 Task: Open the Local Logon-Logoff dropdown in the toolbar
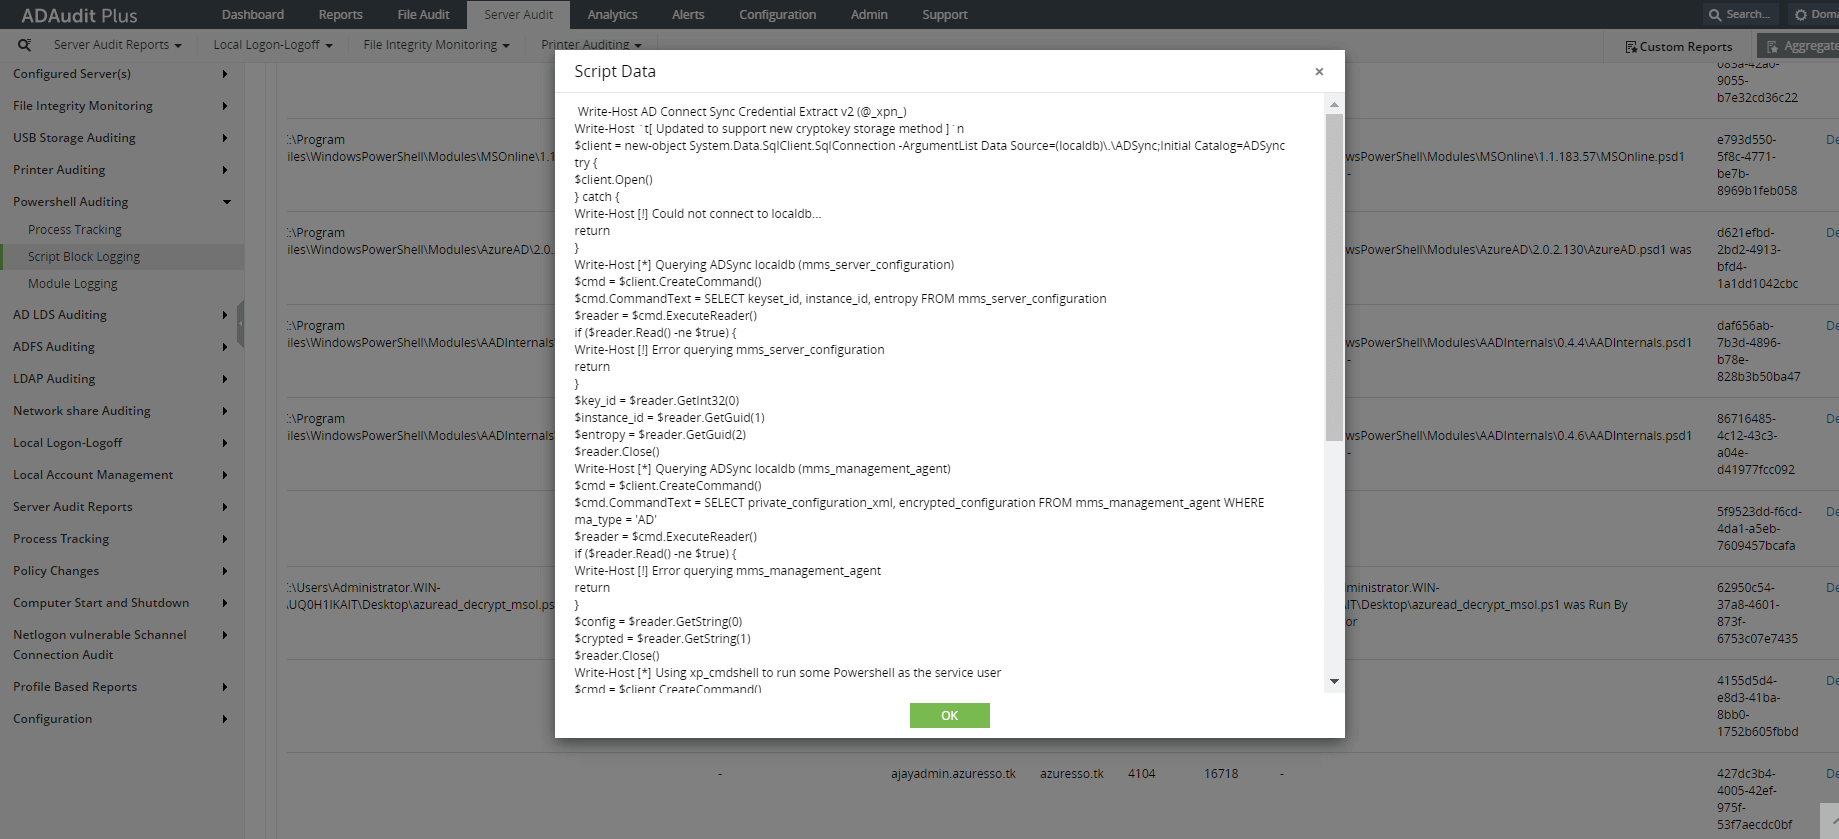click(273, 45)
